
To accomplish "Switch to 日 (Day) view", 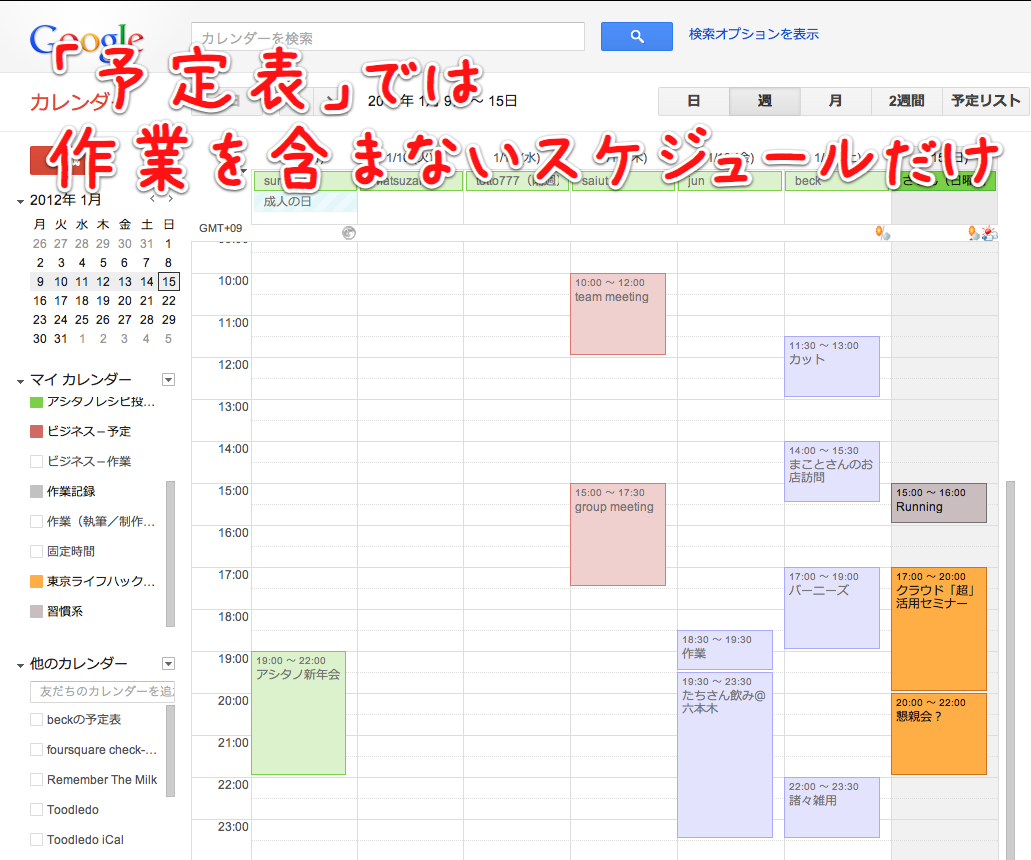I will pos(694,101).
